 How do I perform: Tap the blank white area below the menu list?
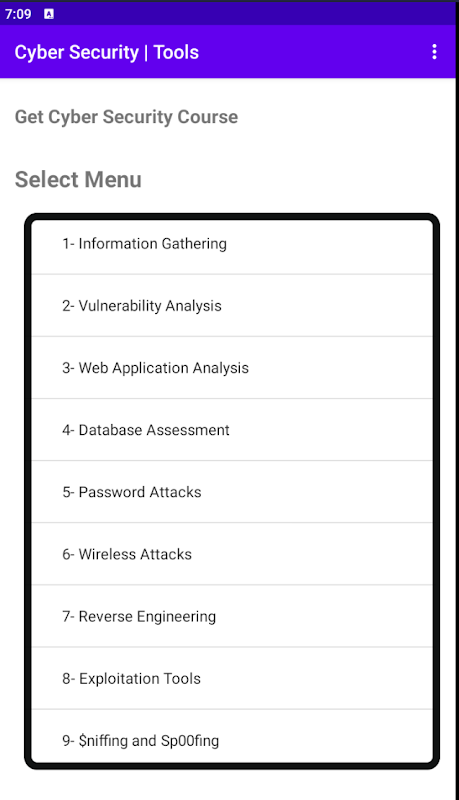pyautogui.click(x=230, y=785)
